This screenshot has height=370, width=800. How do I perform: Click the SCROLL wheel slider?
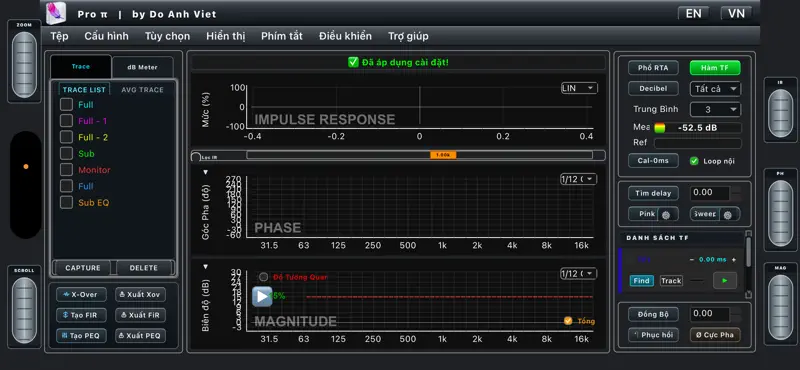[x=24, y=310]
